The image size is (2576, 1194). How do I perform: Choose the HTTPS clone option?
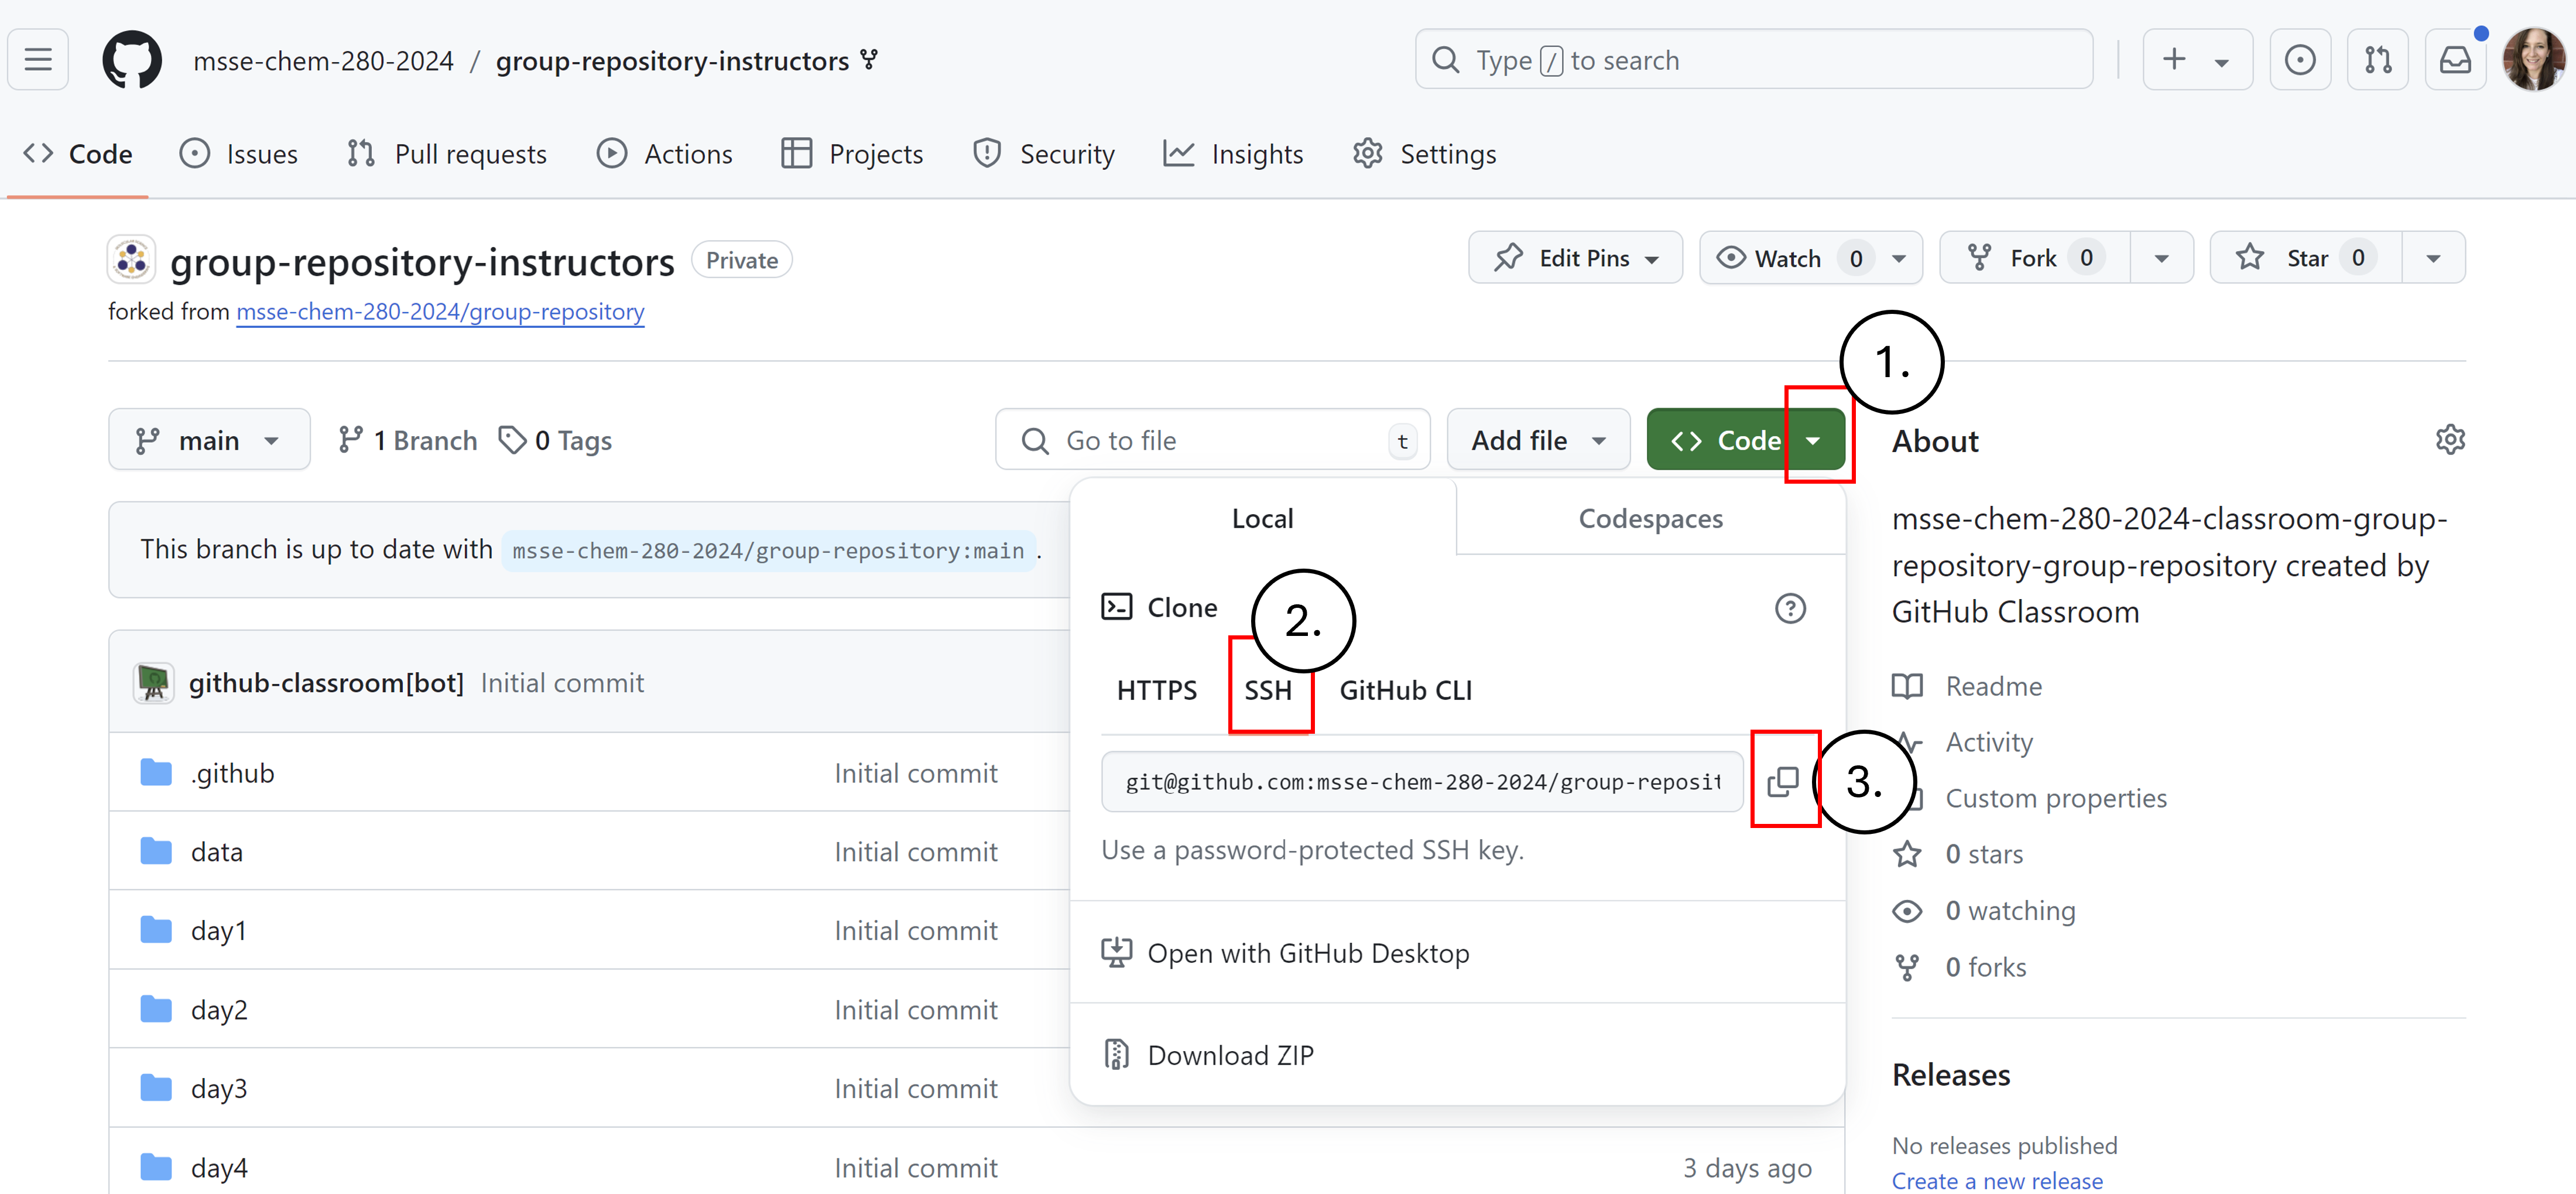pyautogui.click(x=1157, y=690)
